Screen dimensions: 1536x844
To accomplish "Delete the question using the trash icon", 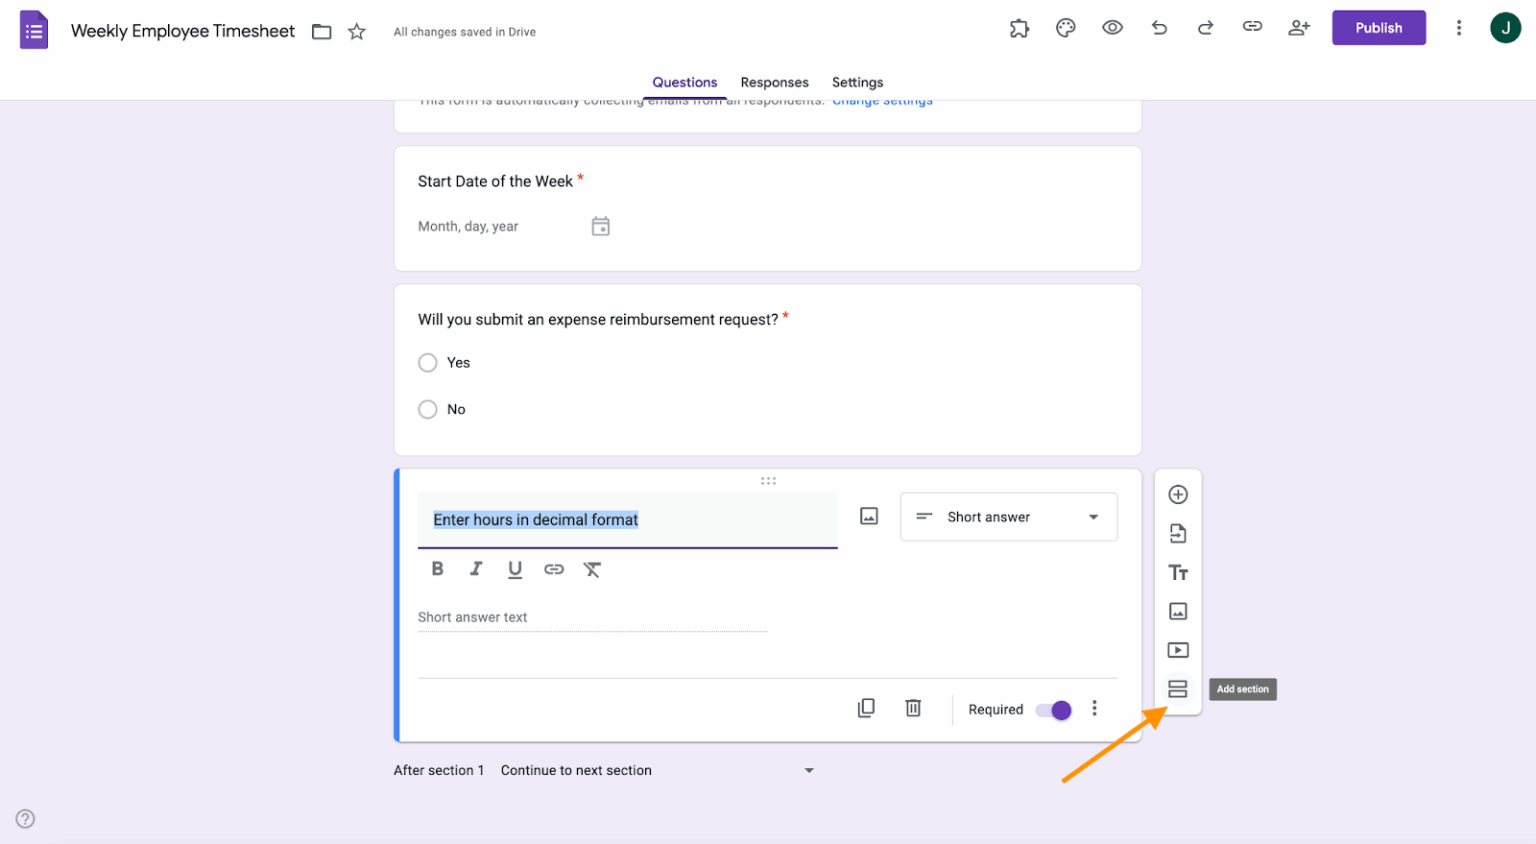I will [912, 707].
